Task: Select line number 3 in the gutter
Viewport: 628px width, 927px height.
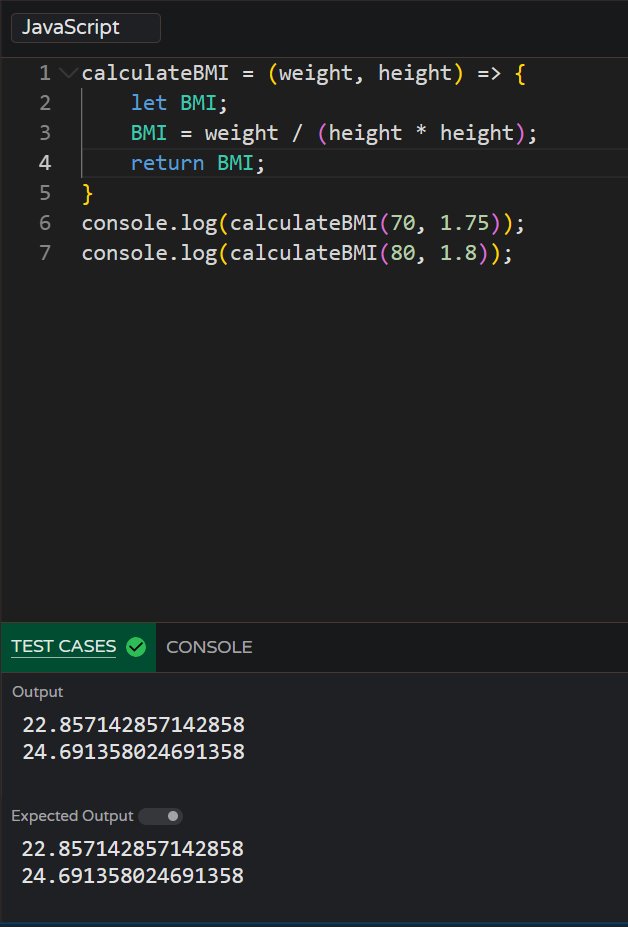Action: [45, 133]
